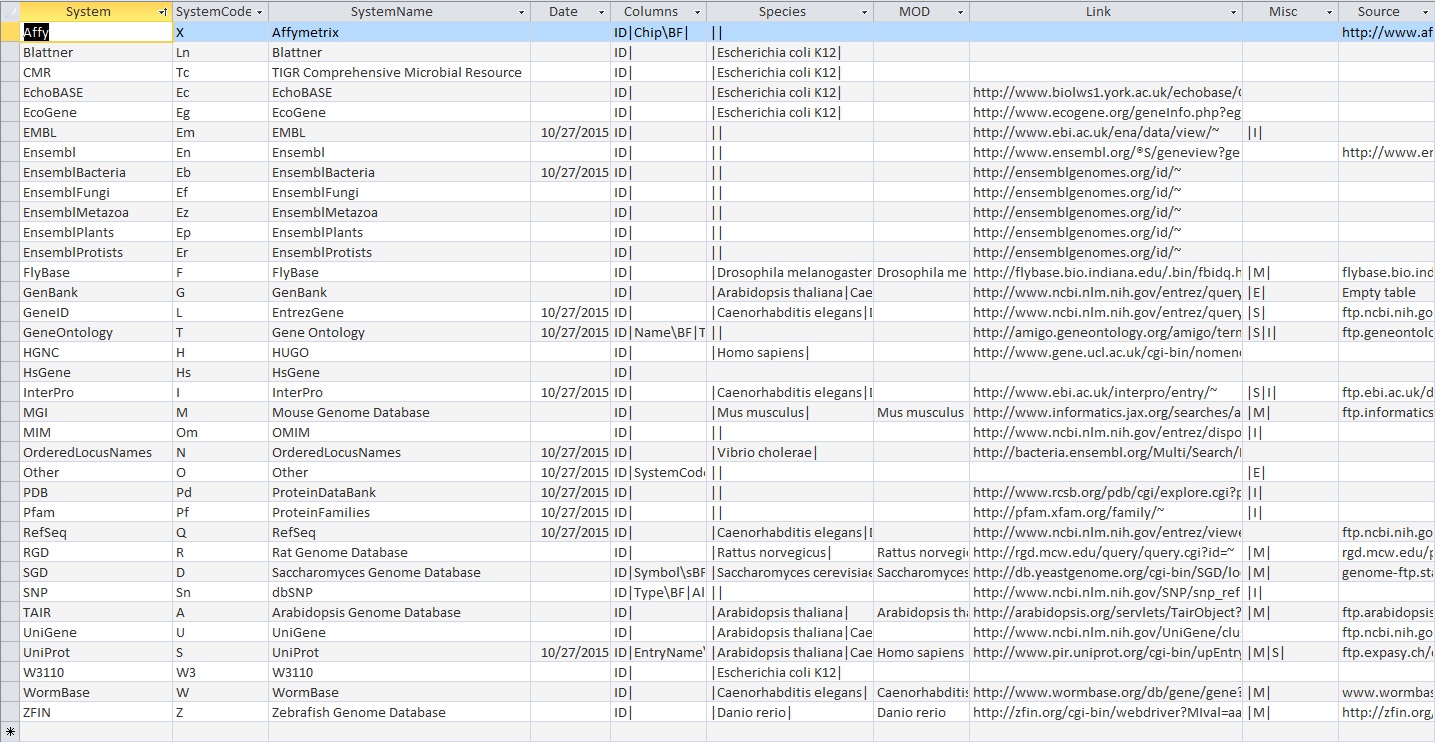
Task: Click the EnsemblBacteria system cell
Action: 96,172
